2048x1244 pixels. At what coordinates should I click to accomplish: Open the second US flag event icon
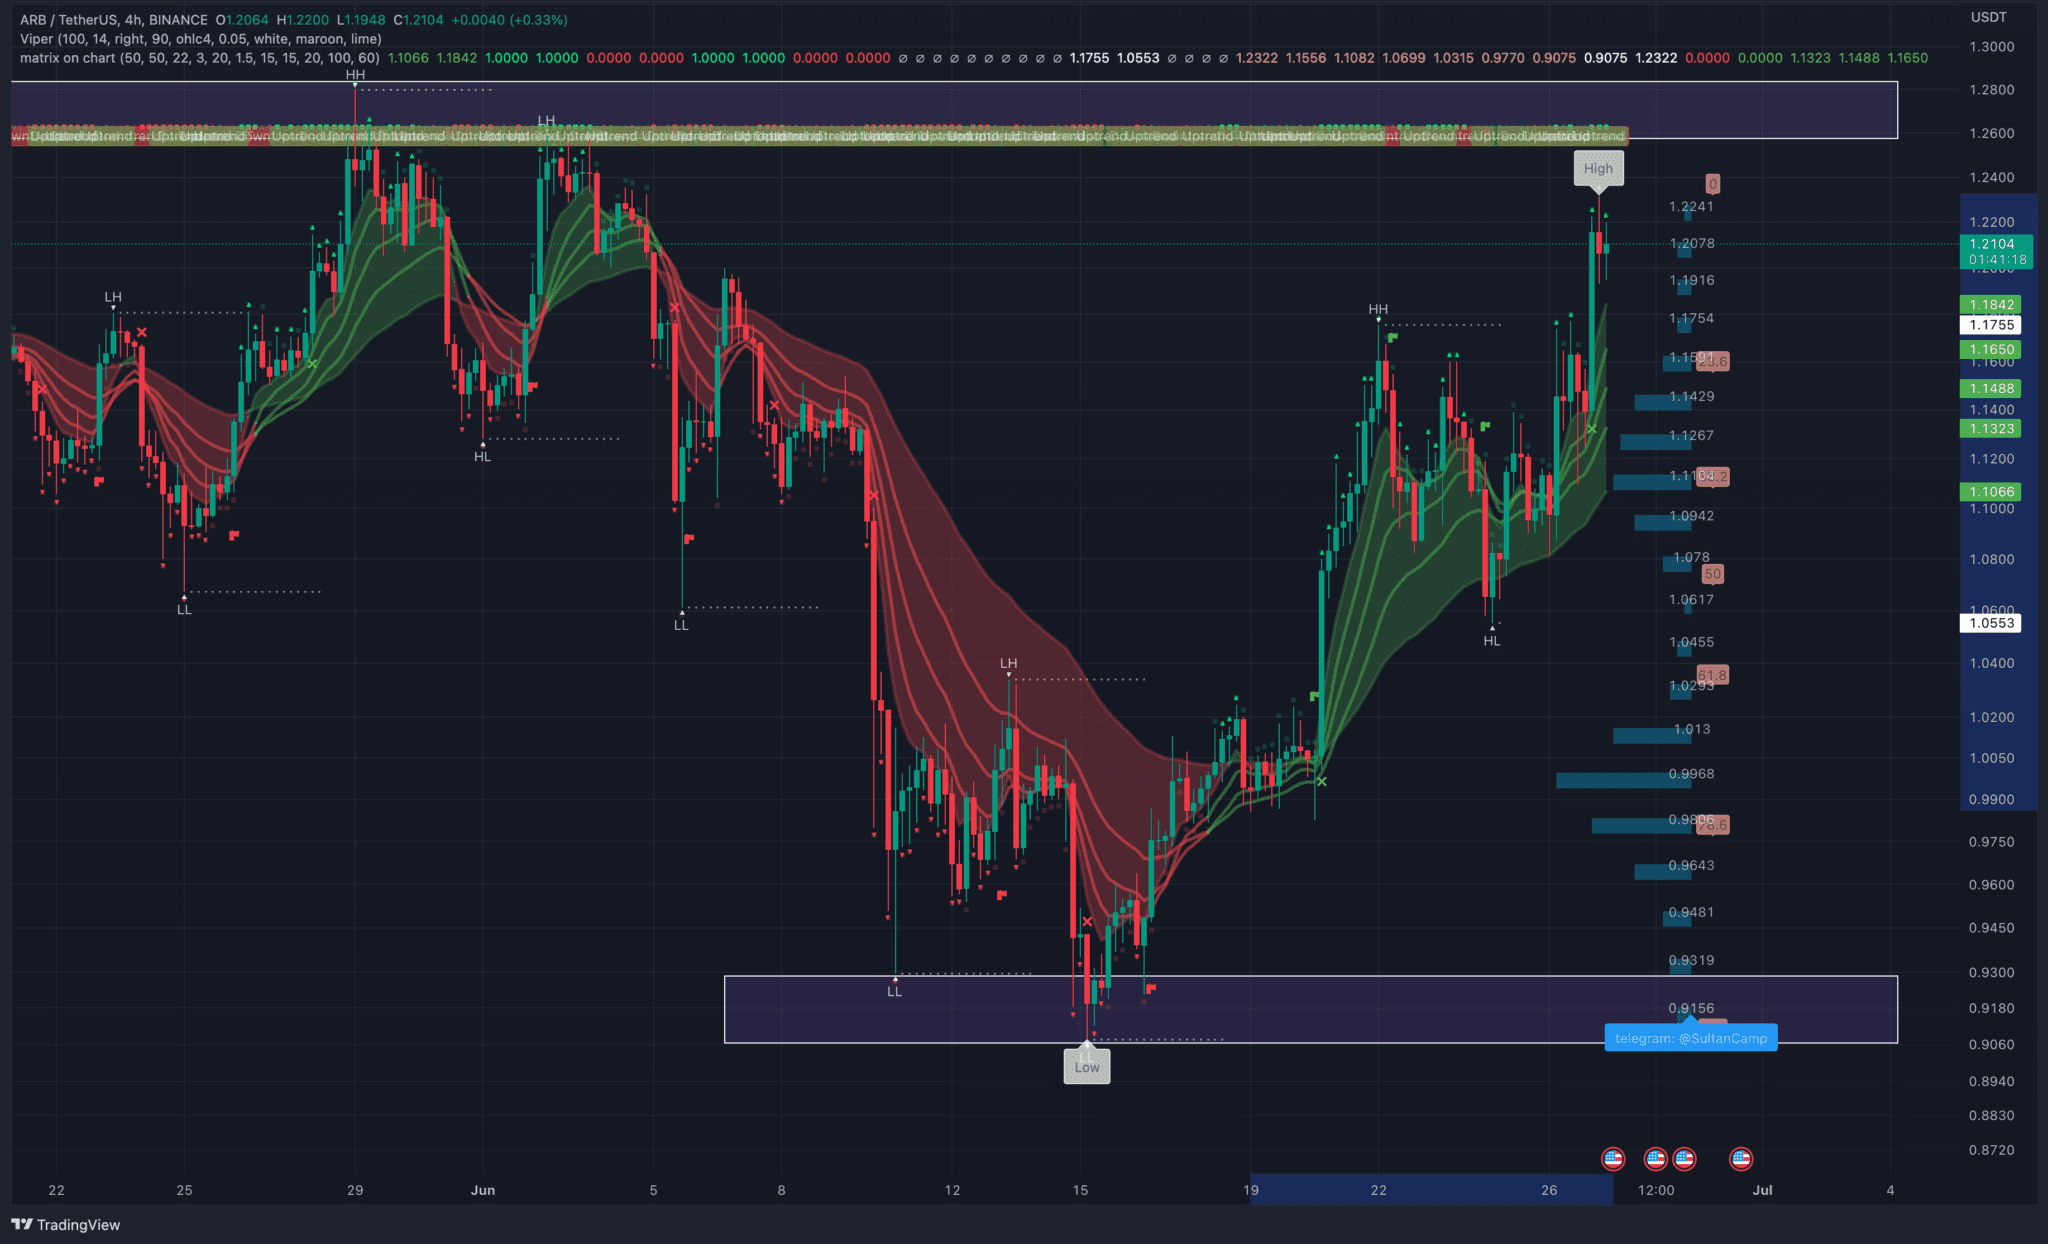[x=1655, y=1159]
